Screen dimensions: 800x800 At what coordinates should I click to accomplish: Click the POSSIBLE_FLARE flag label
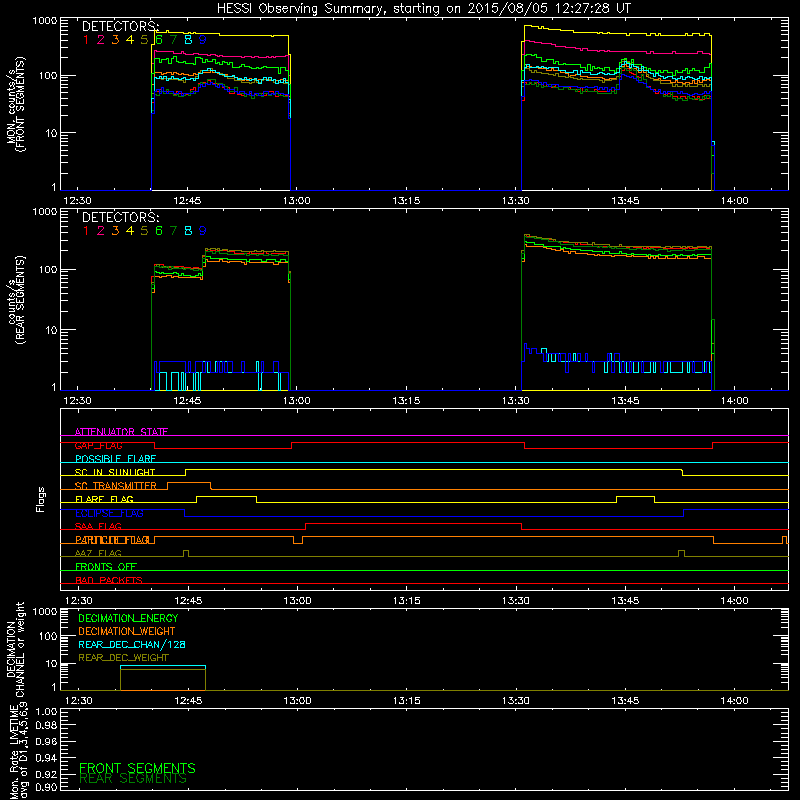click(x=115, y=459)
